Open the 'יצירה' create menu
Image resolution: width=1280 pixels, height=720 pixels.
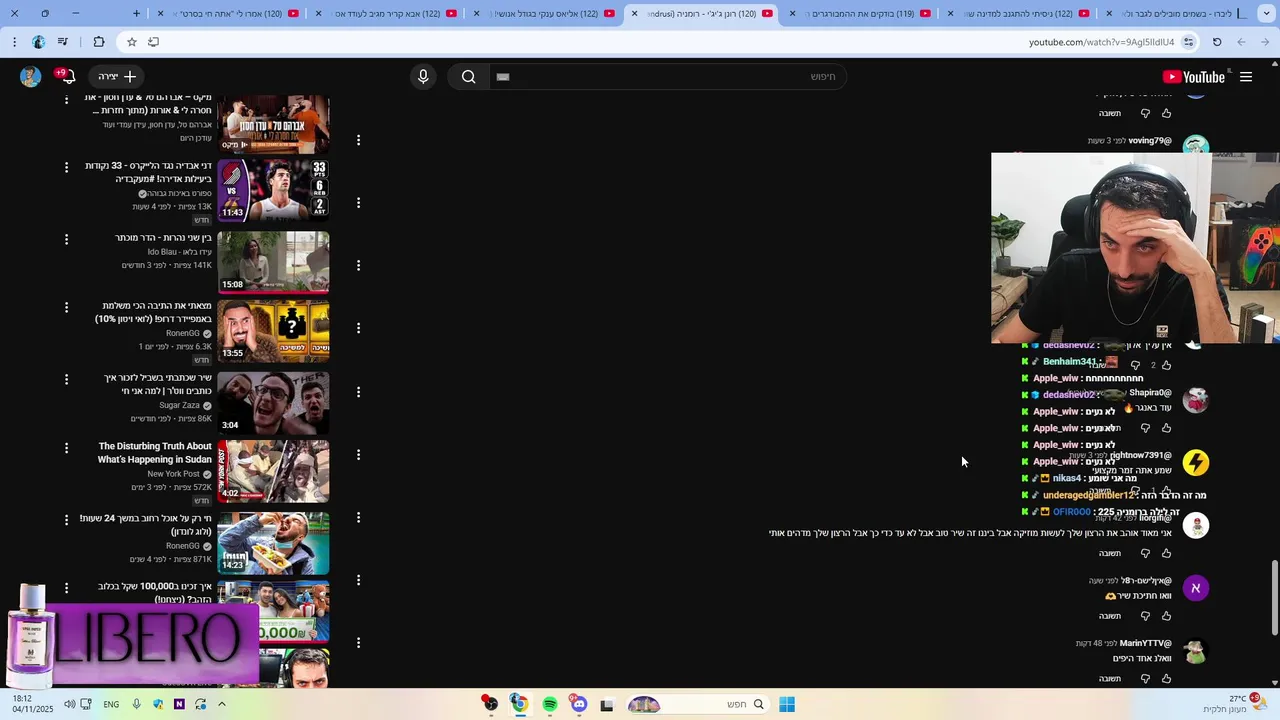point(118,77)
